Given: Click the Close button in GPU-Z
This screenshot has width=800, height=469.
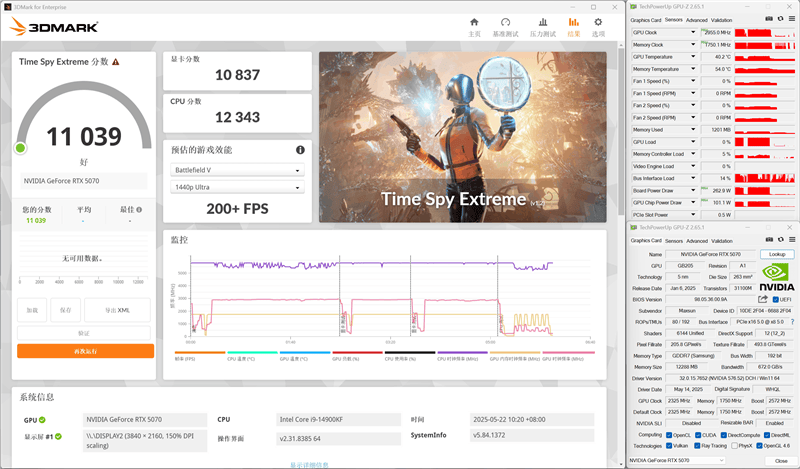Looking at the screenshot, I should [781, 461].
